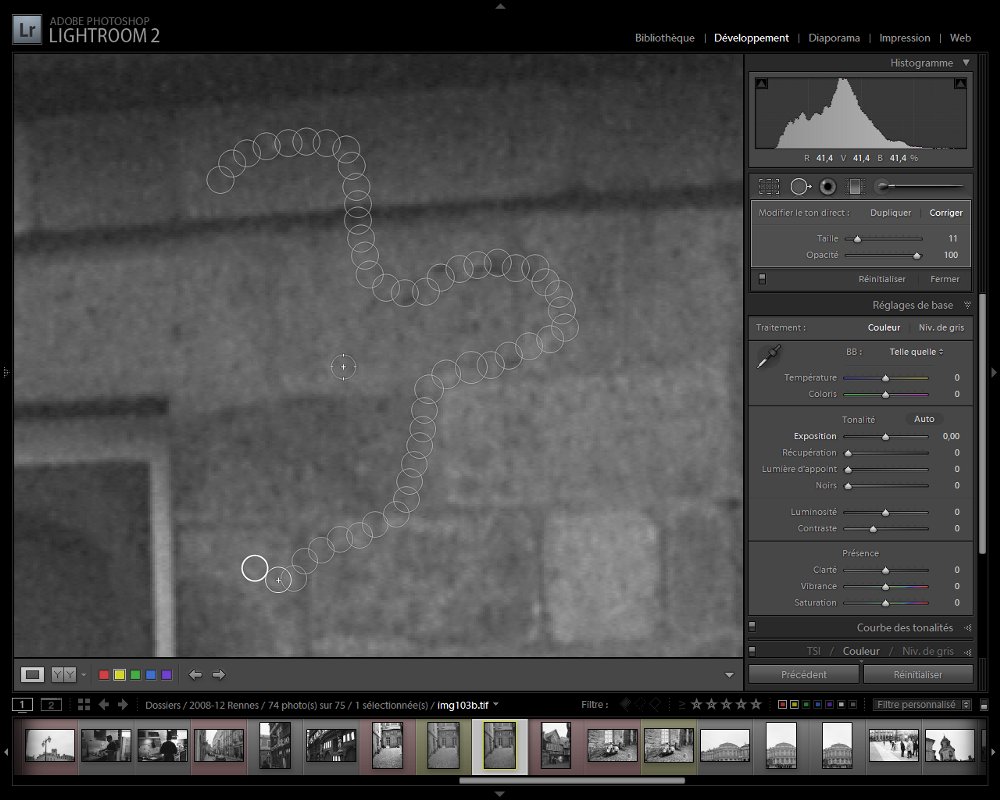Toggle the spot removal on/off switch
This screenshot has width=1000, height=800.
point(762,279)
